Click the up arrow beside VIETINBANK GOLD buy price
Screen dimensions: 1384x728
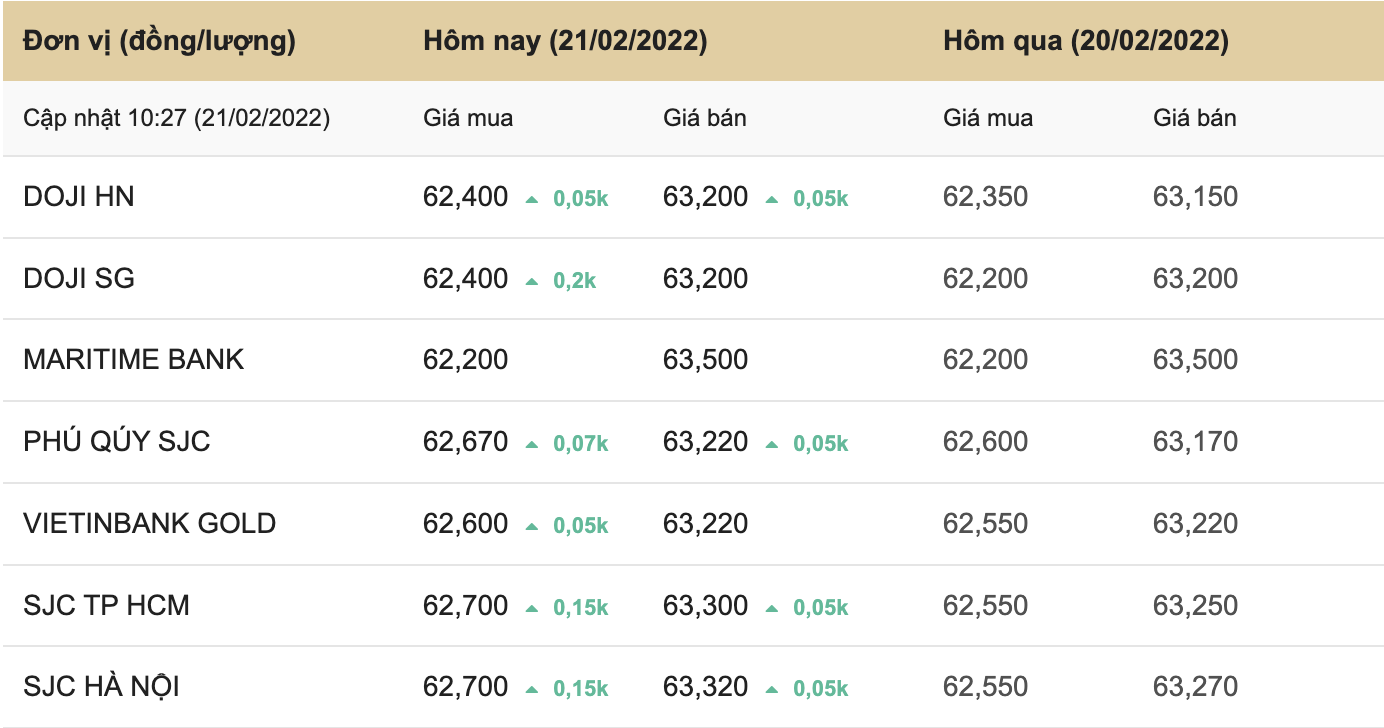[532, 526]
